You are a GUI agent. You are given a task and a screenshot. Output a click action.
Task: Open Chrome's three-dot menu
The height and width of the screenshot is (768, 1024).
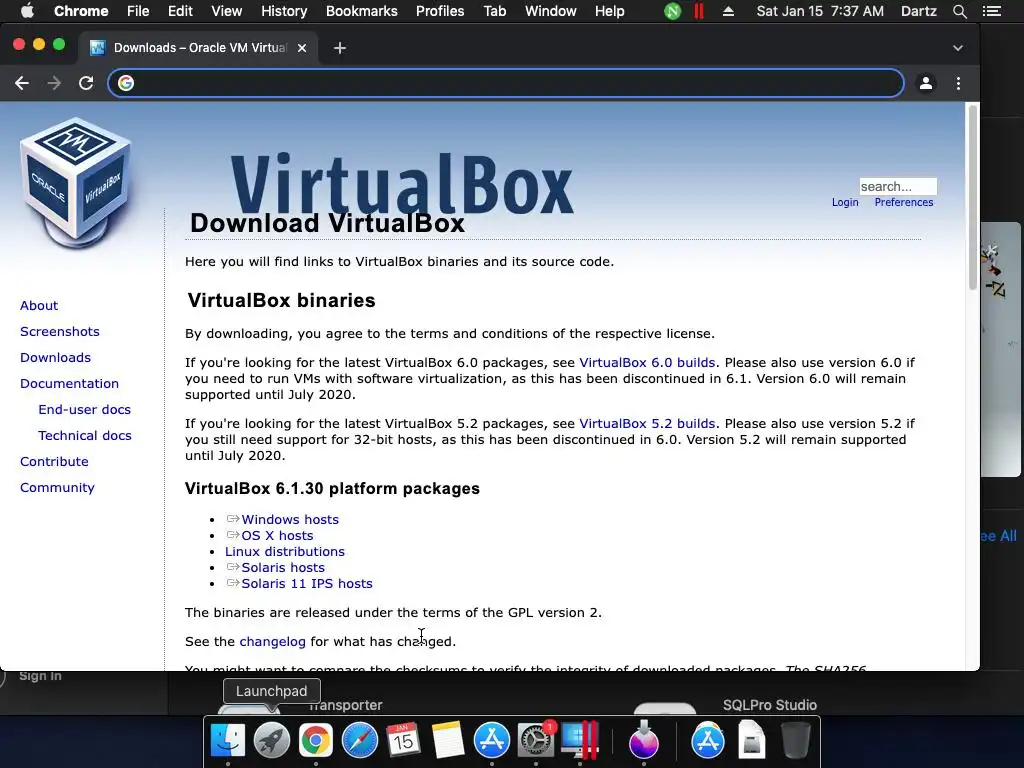tap(958, 84)
